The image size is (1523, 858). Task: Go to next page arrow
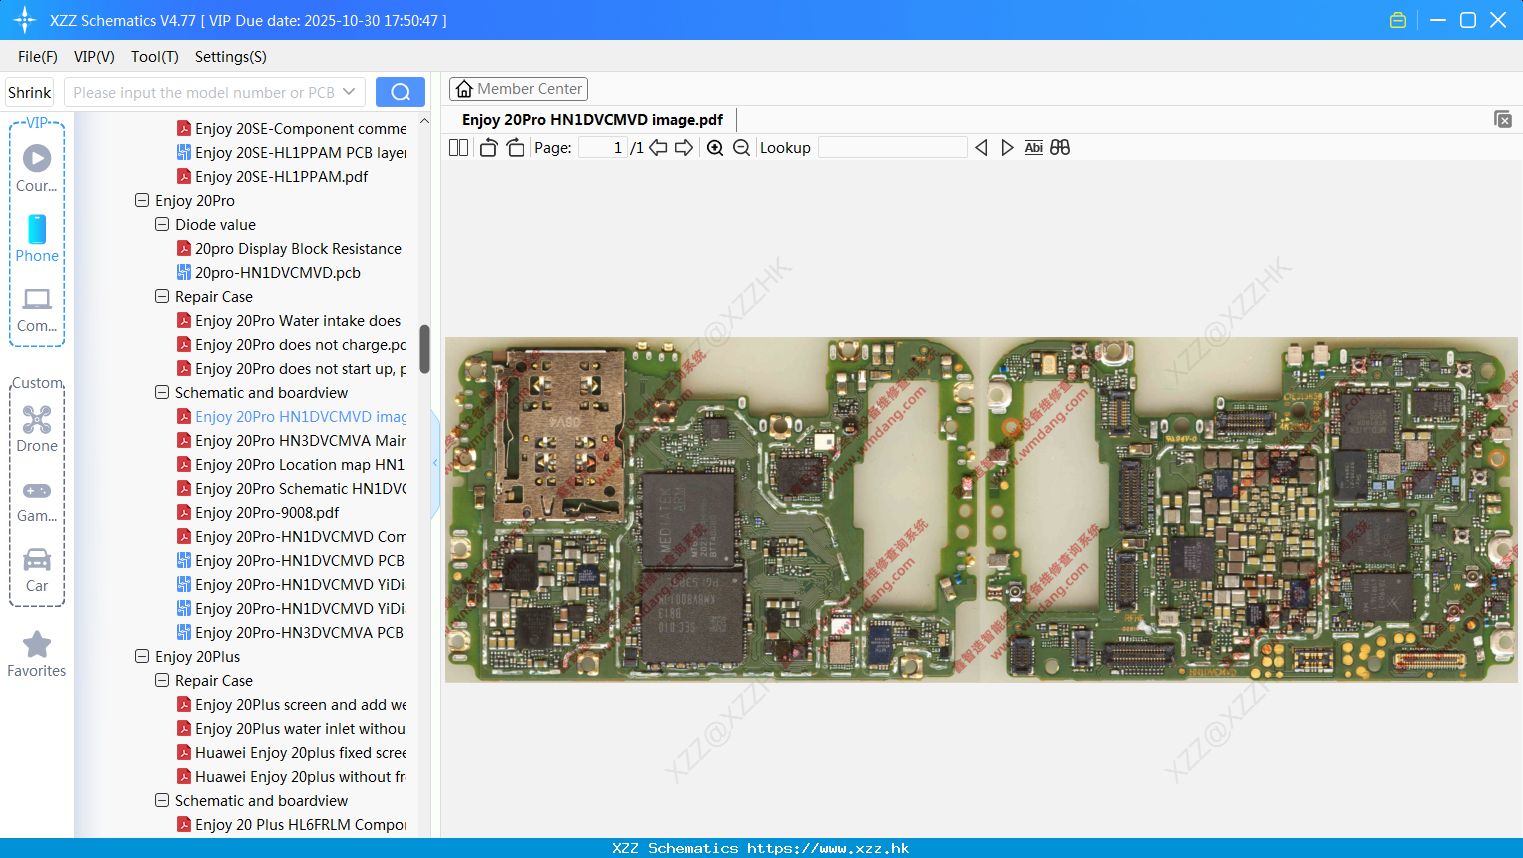tap(684, 147)
